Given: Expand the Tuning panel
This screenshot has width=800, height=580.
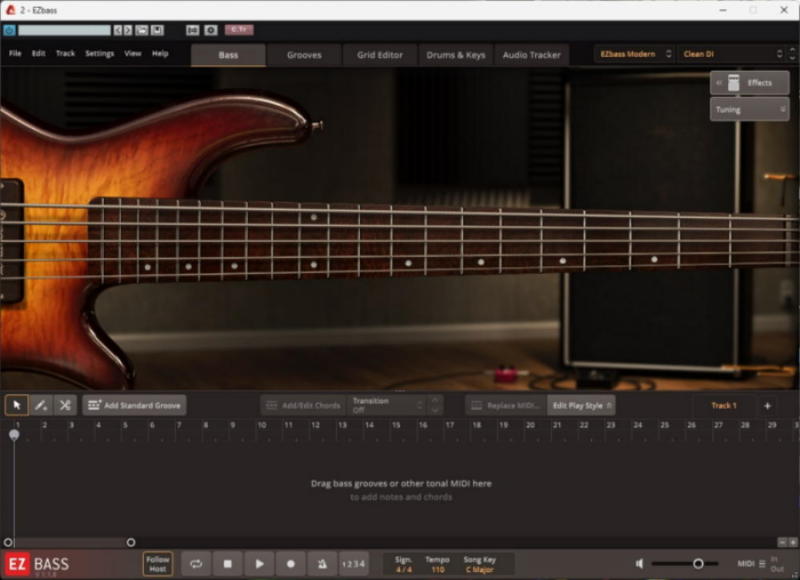Looking at the screenshot, I should 749,109.
